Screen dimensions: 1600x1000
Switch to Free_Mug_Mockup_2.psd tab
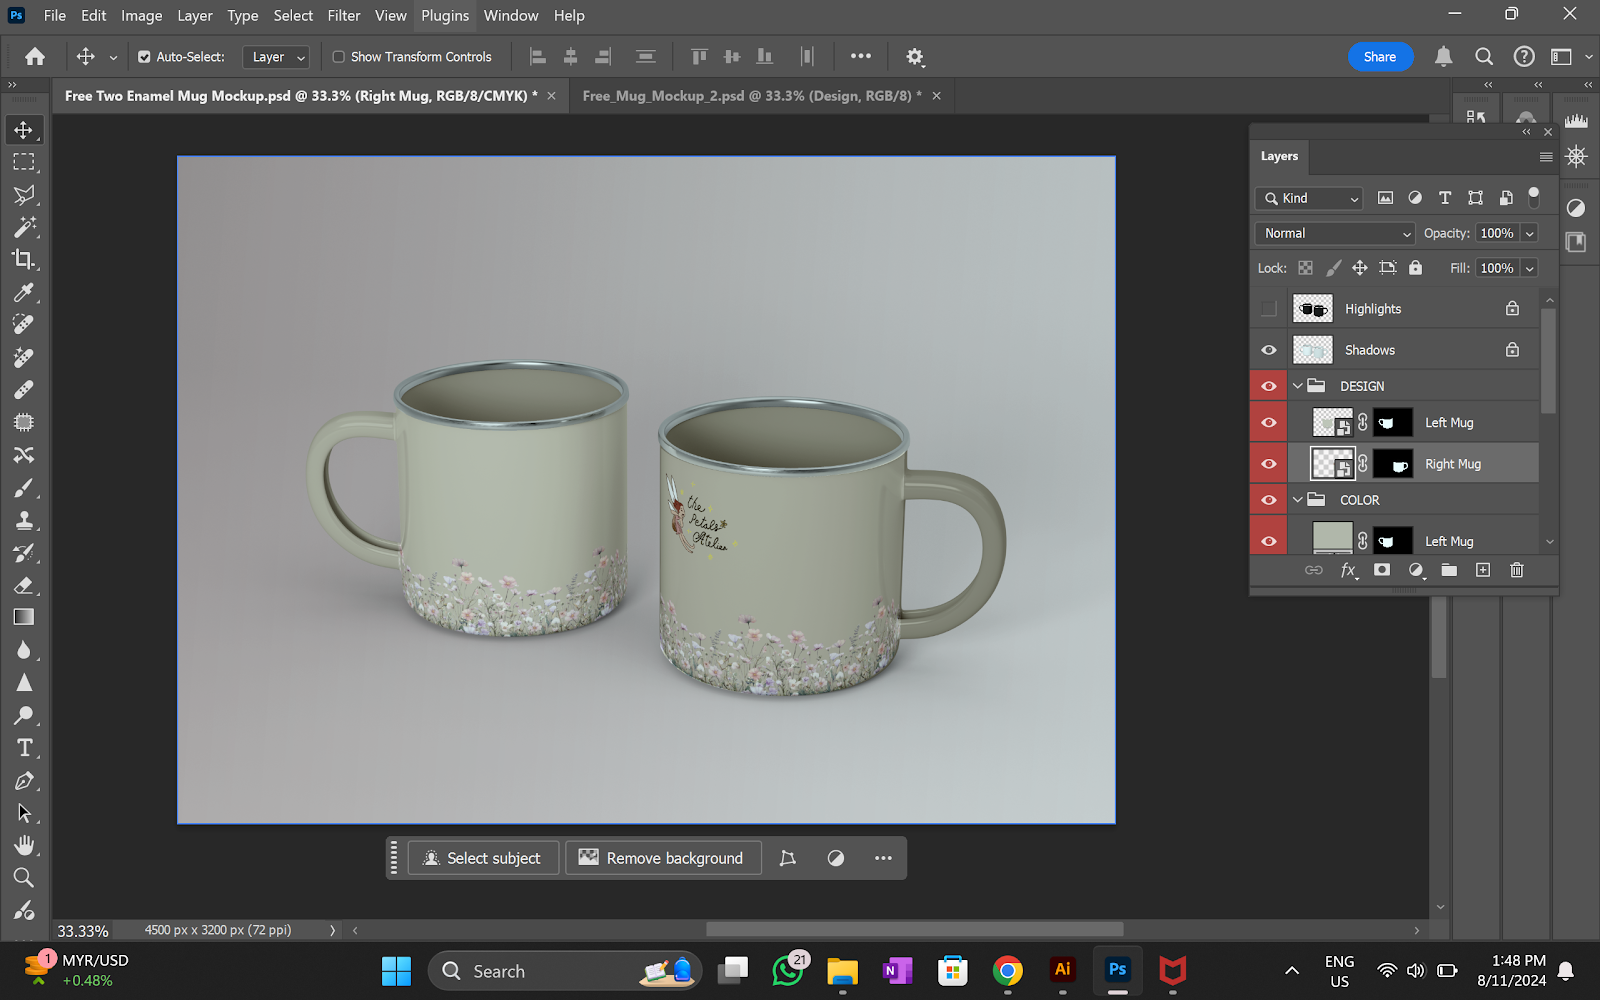(x=751, y=96)
